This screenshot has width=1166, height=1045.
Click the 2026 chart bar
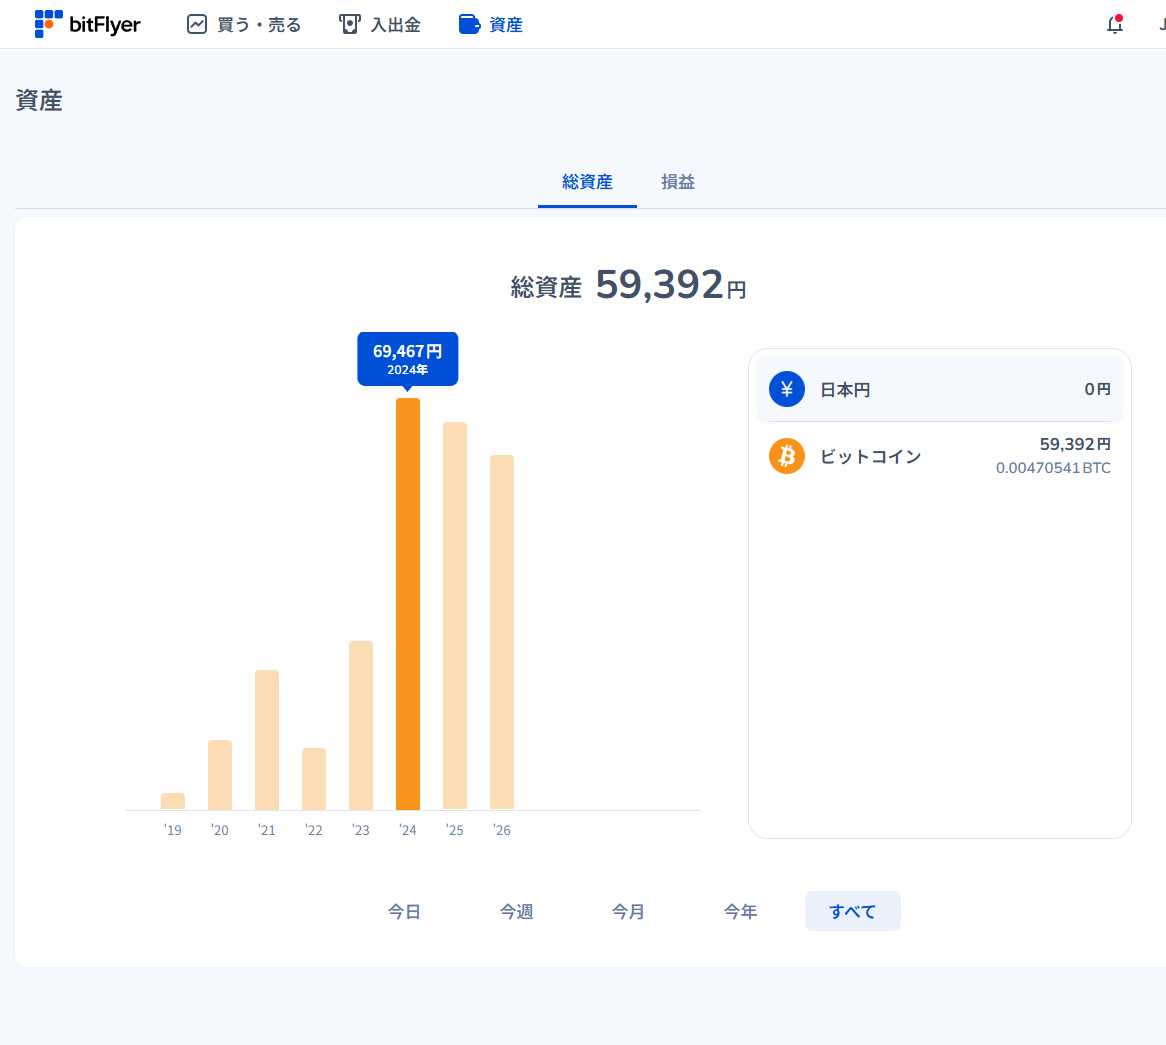(502, 632)
